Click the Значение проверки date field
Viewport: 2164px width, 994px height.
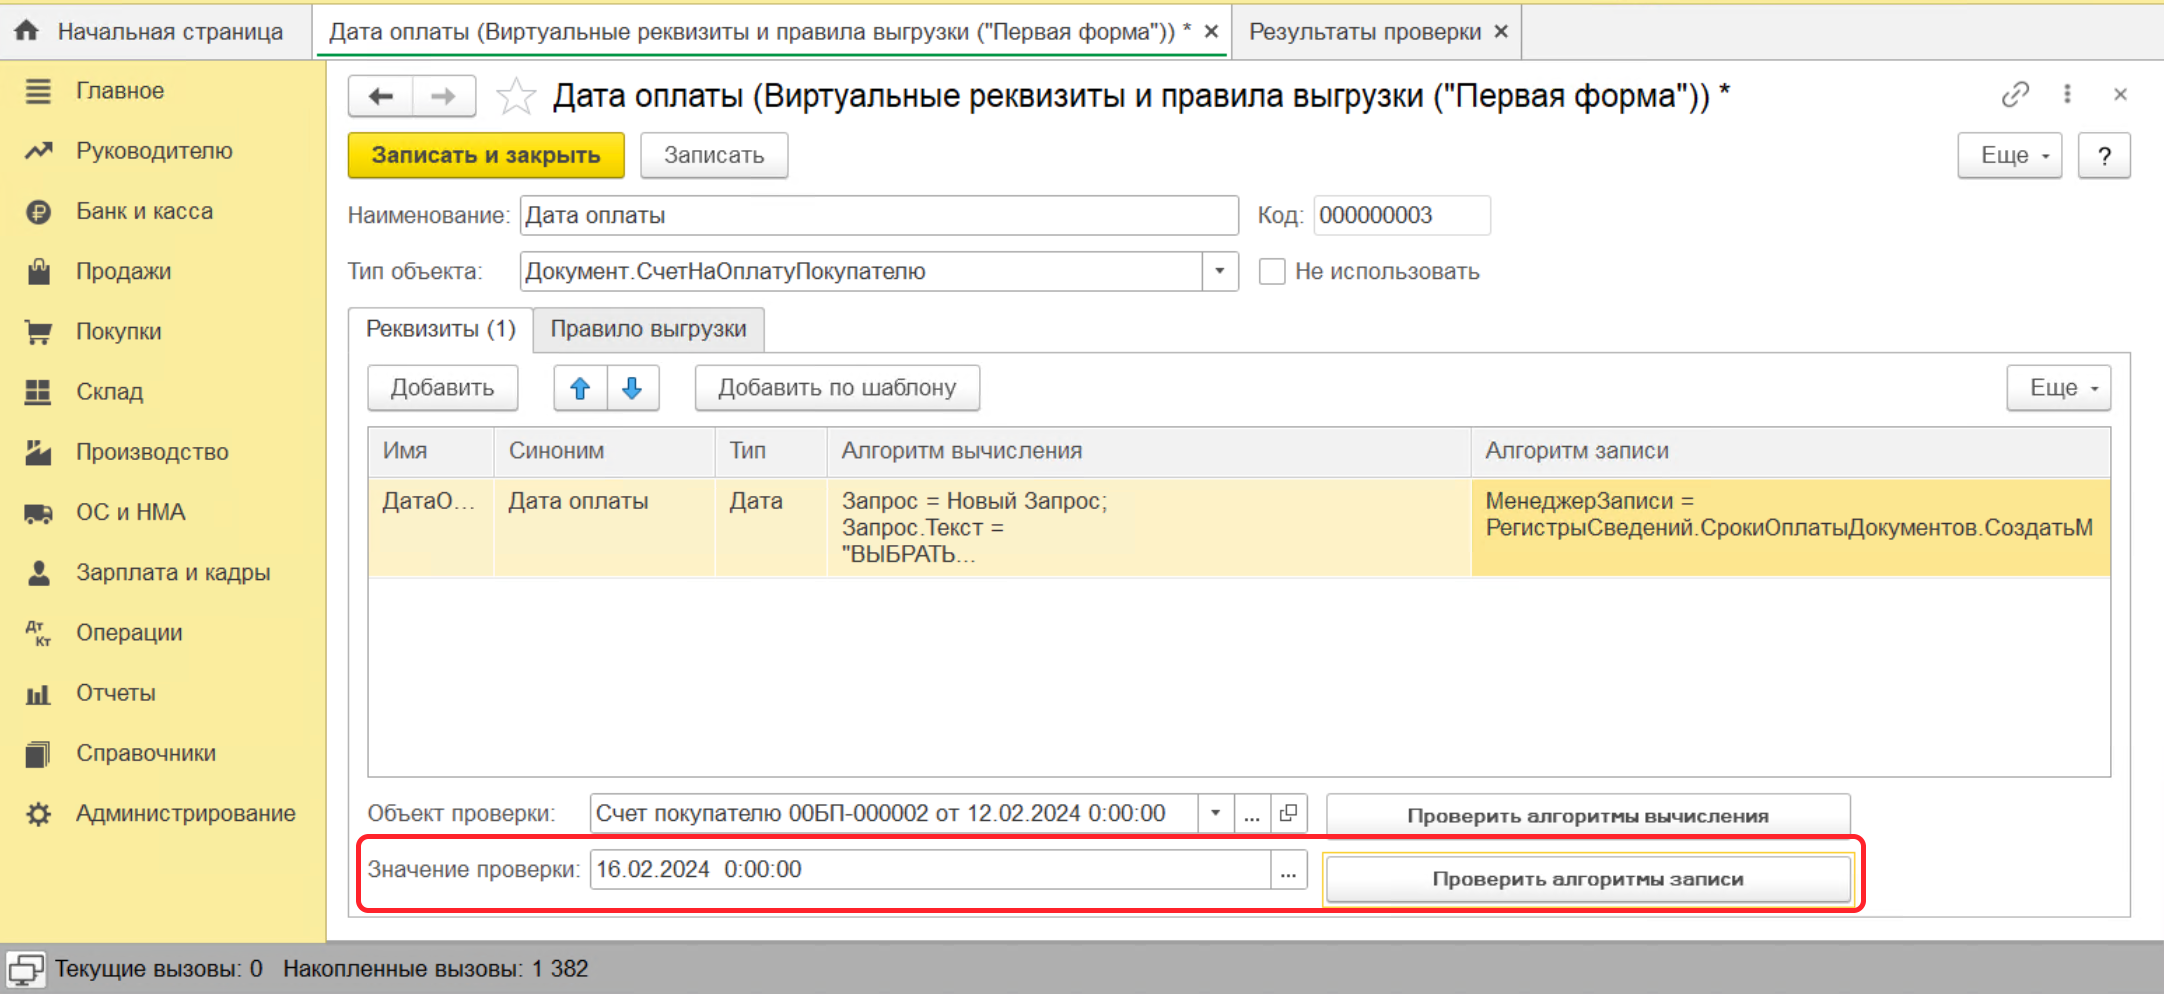(930, 869)
